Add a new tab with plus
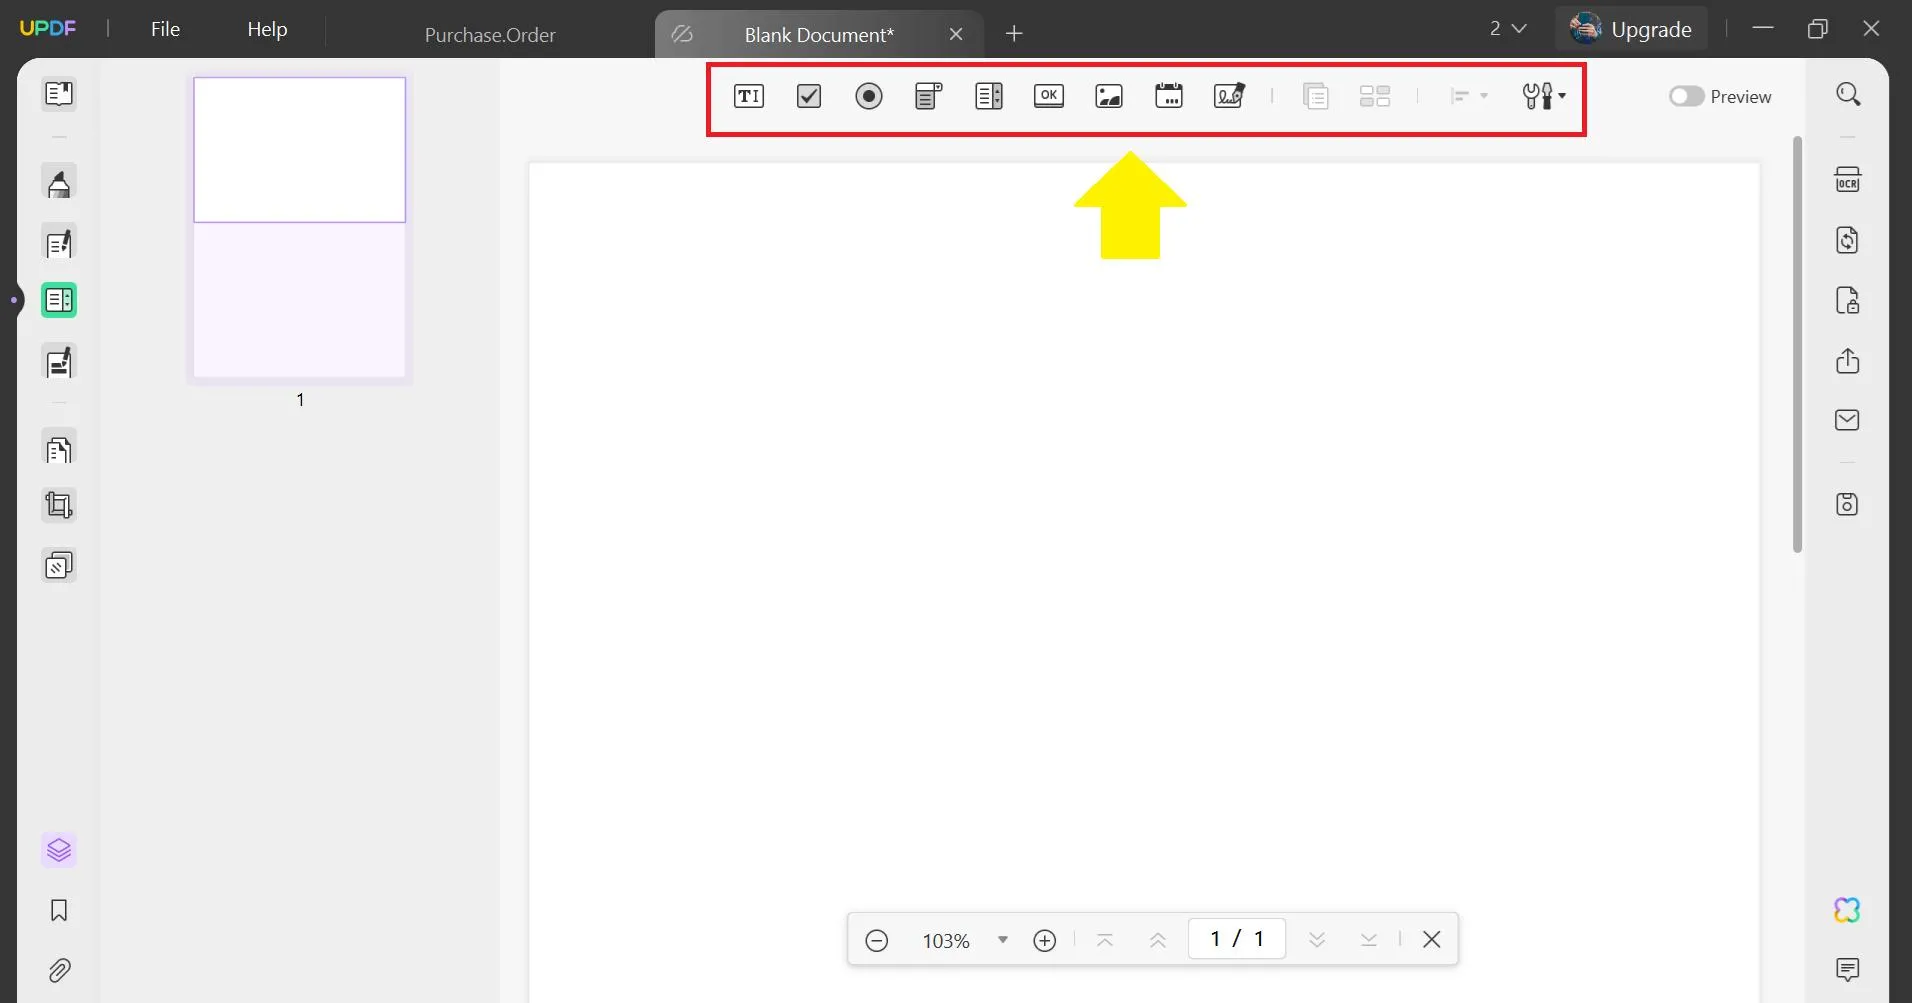 (1014, 34)
